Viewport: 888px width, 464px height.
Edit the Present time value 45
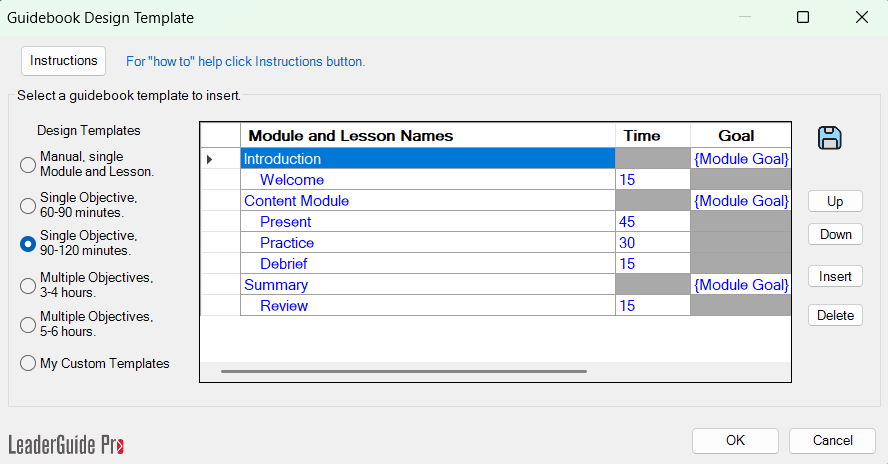tap(652, 222)
